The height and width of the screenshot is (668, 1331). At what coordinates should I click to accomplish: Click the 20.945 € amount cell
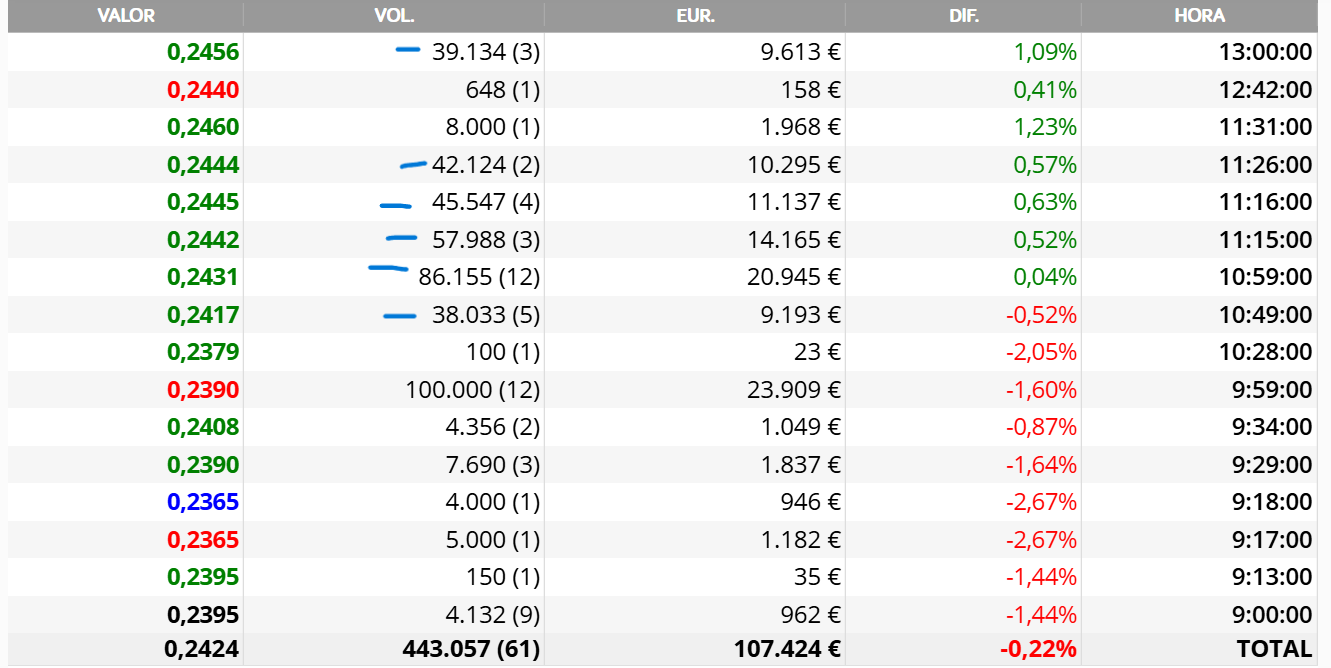point(796,277)
